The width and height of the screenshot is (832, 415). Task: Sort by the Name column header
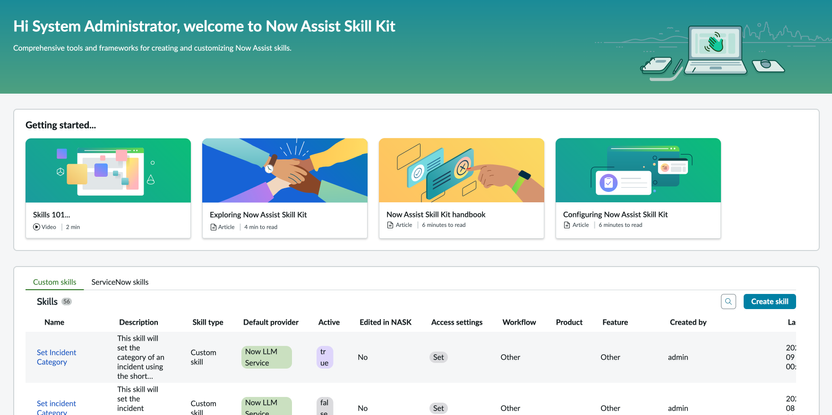tap(54, 322)
